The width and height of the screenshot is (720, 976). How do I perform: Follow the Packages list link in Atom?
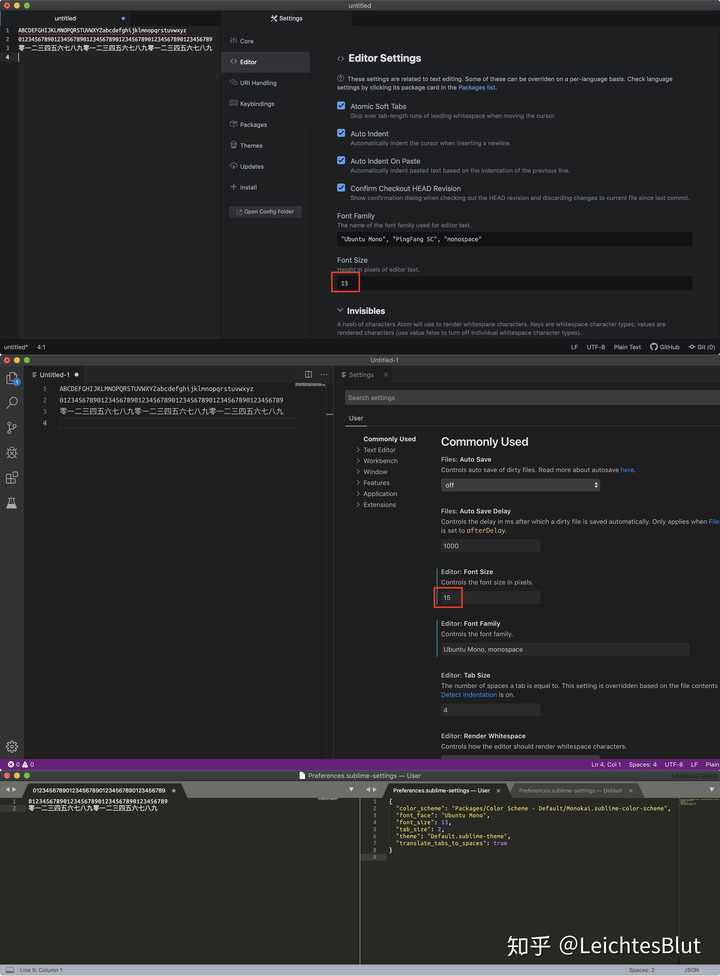[x=477, y=88]
